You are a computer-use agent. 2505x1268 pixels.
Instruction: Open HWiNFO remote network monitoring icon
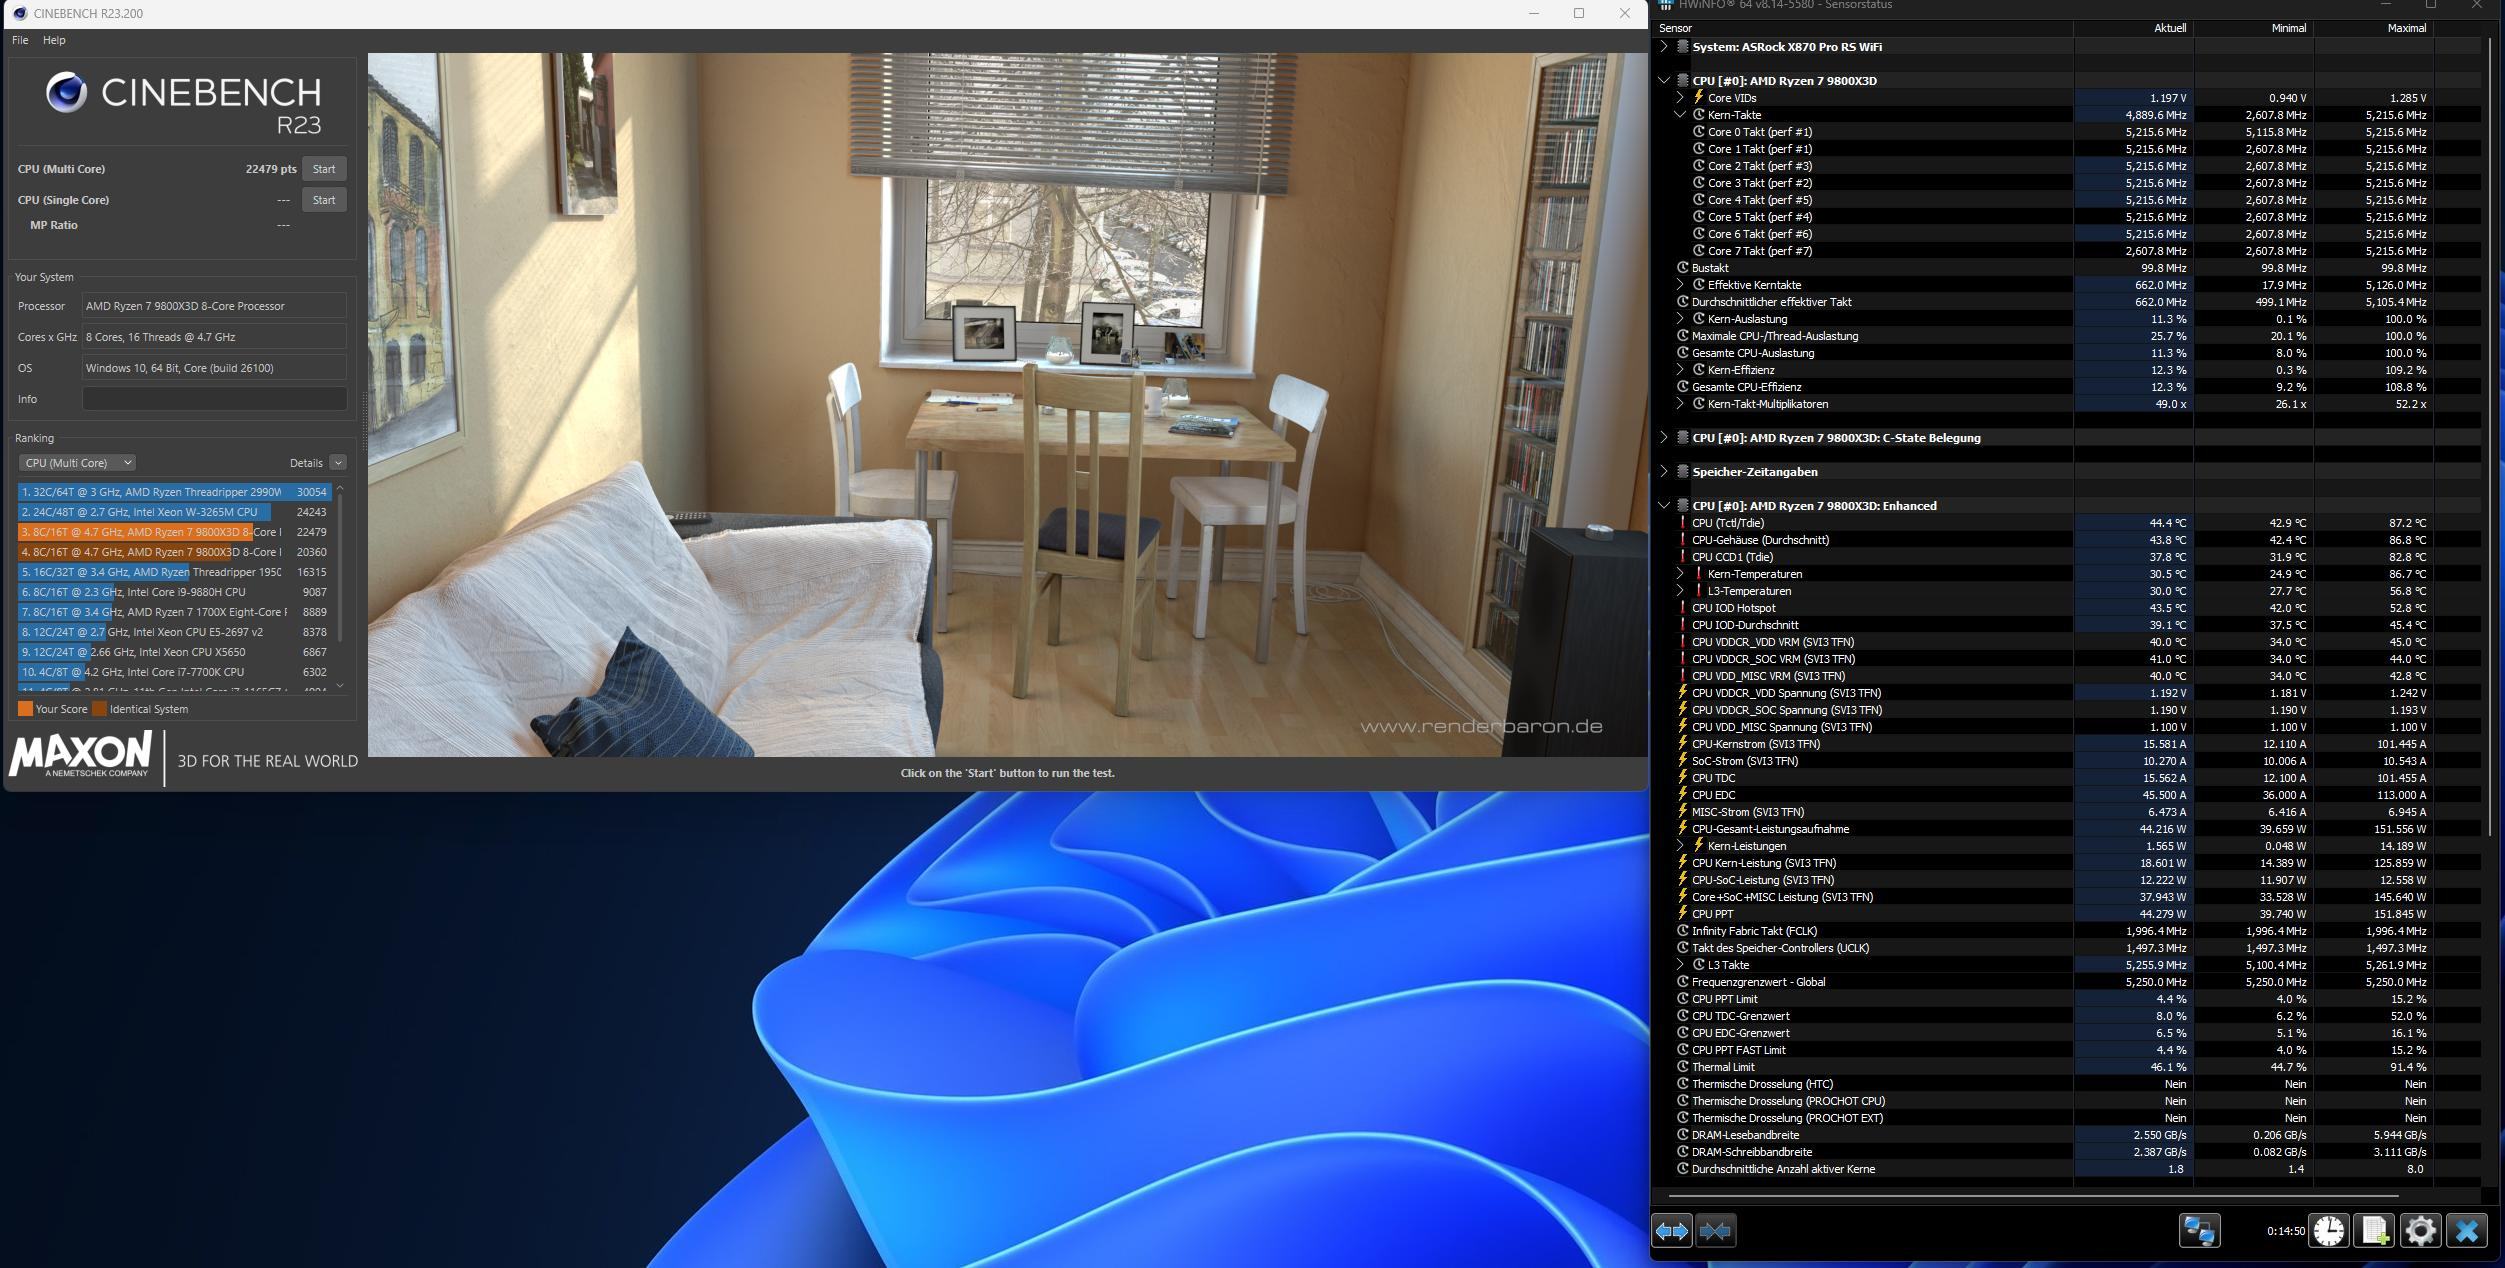pyautogui.click(x=2199, y=1231)
